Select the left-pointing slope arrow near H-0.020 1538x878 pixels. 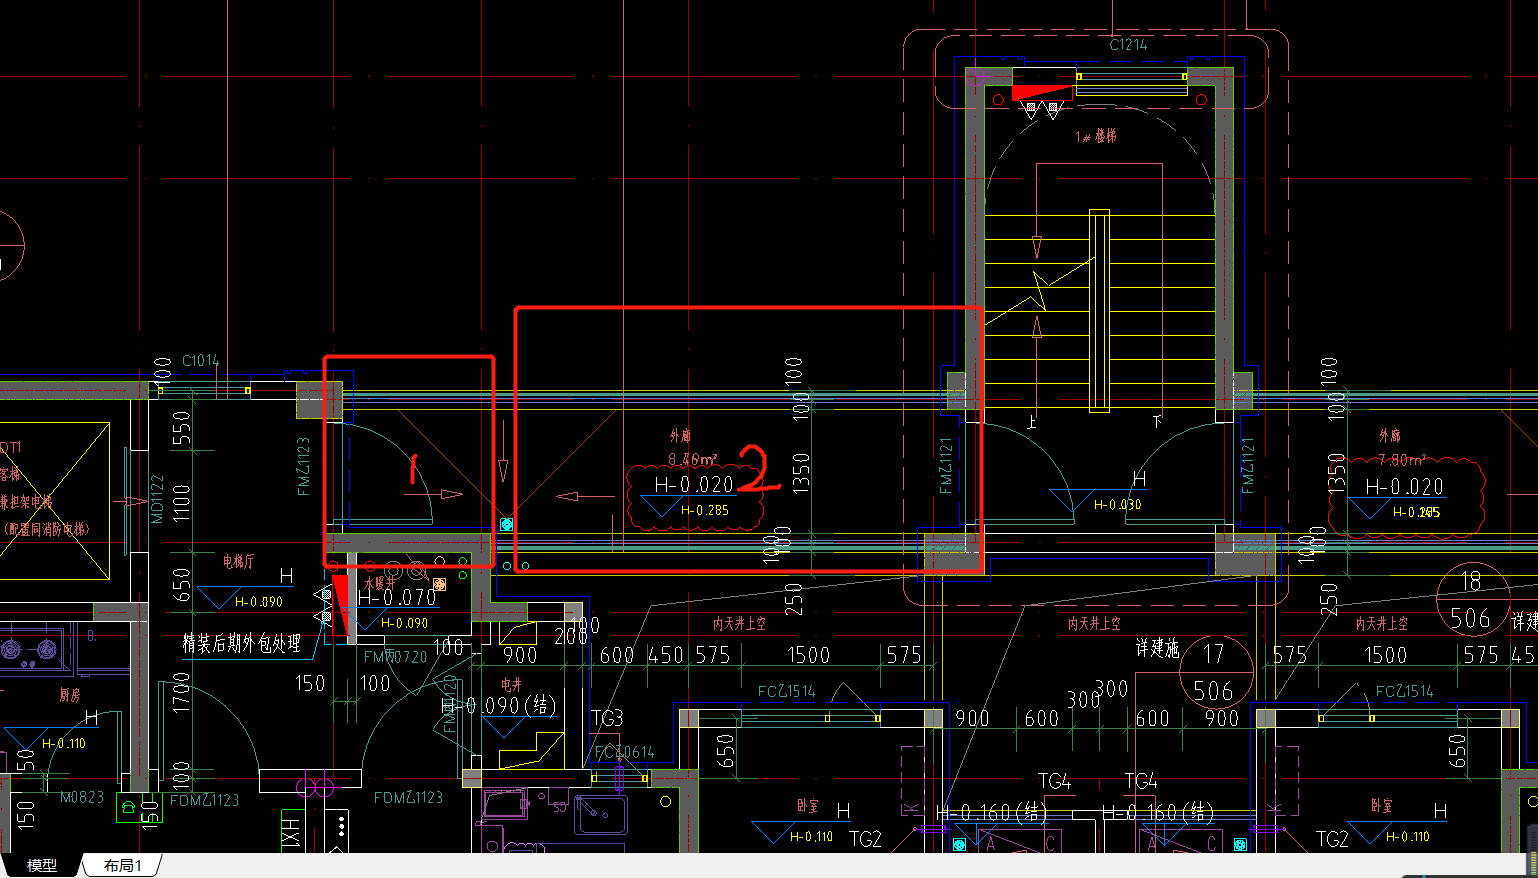click(585, 495)
